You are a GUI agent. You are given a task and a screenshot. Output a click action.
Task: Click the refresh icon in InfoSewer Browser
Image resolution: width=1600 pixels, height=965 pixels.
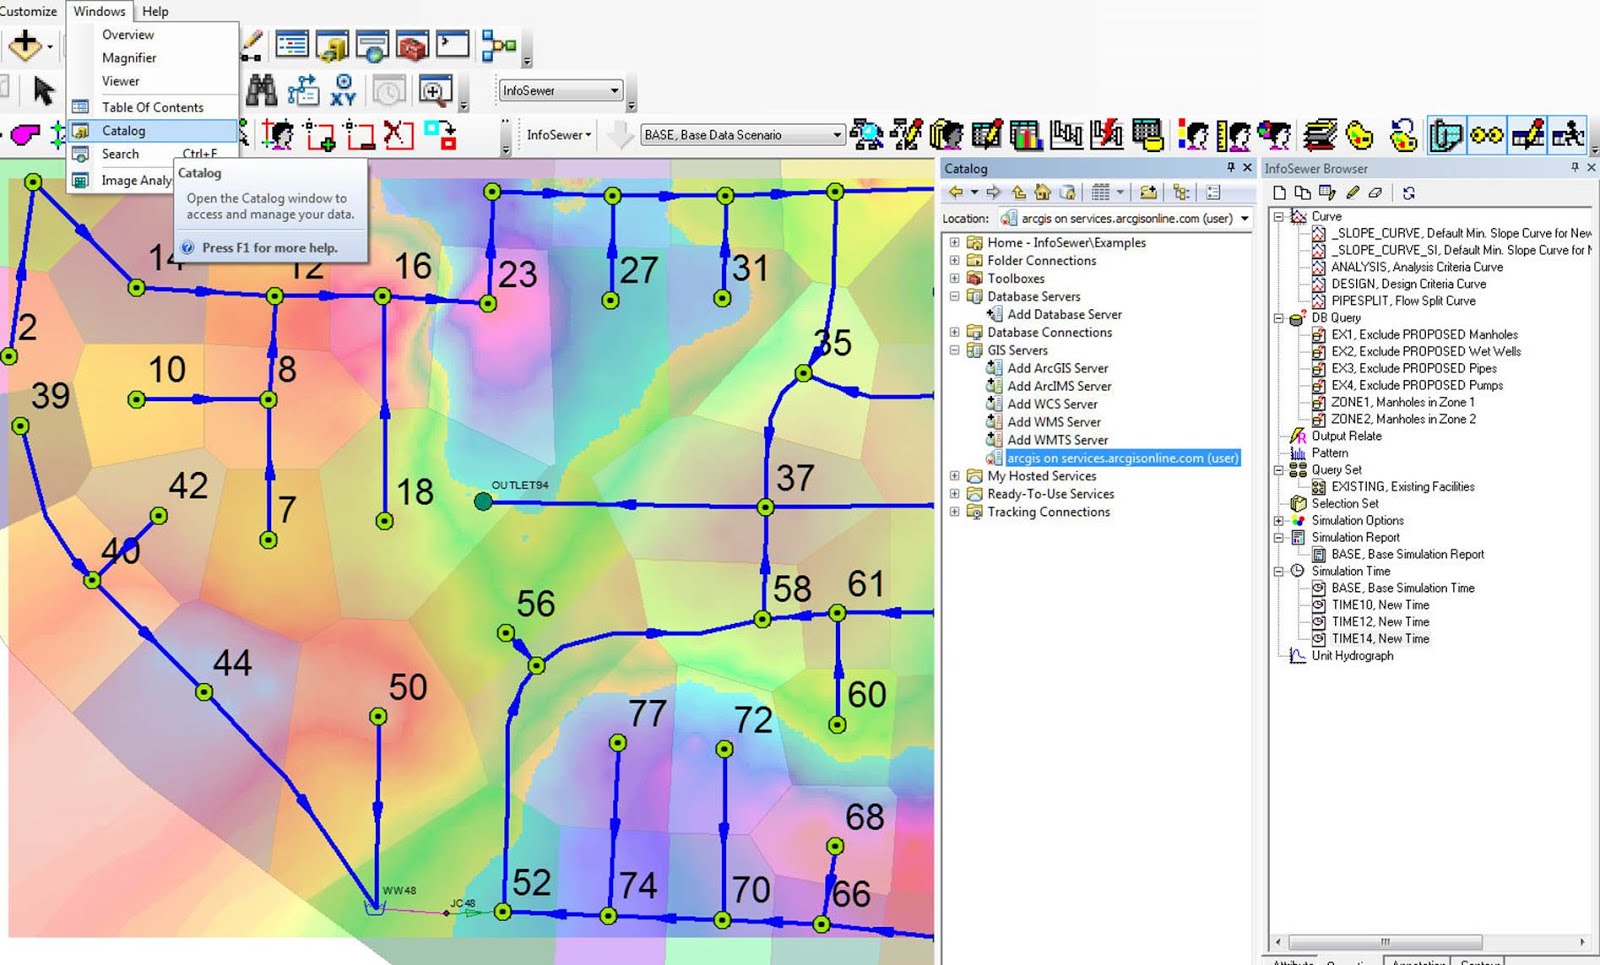[1409, 192]
